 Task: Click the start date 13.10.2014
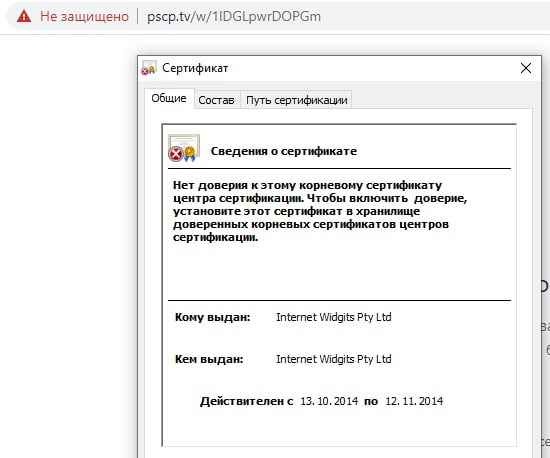pos(329,401)
